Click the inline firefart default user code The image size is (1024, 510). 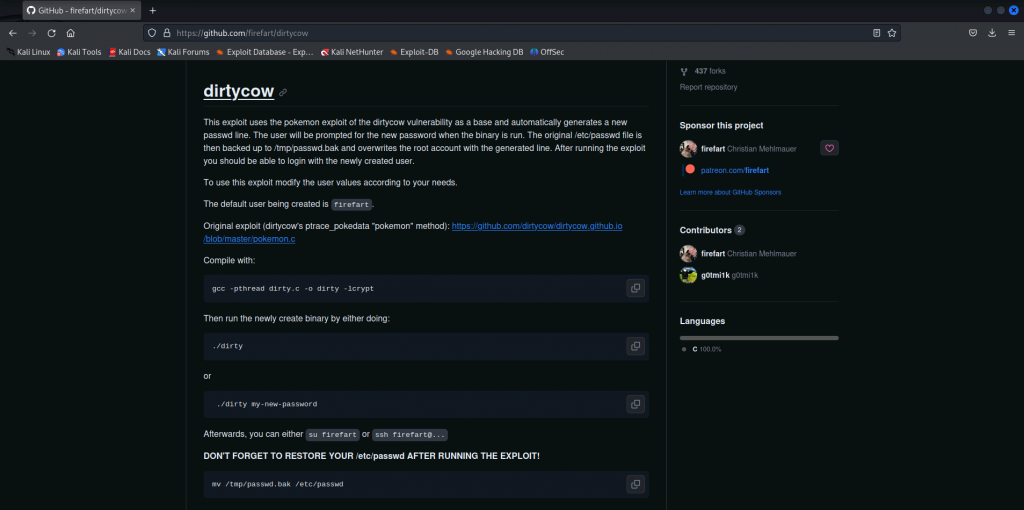(x=351, y=204)
